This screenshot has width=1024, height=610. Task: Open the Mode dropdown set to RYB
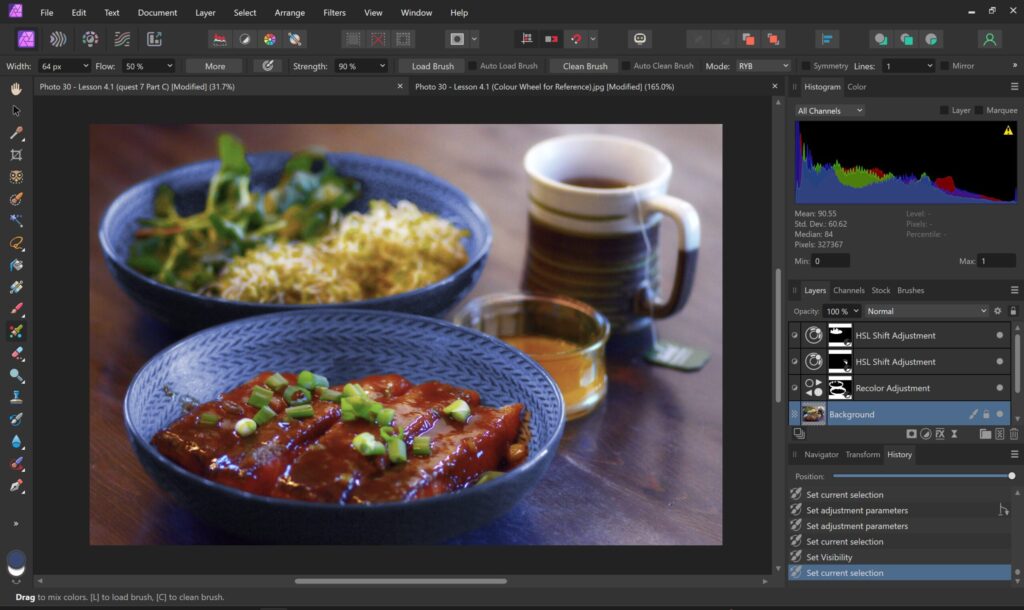pyautogui.click(x=762, y=66)
